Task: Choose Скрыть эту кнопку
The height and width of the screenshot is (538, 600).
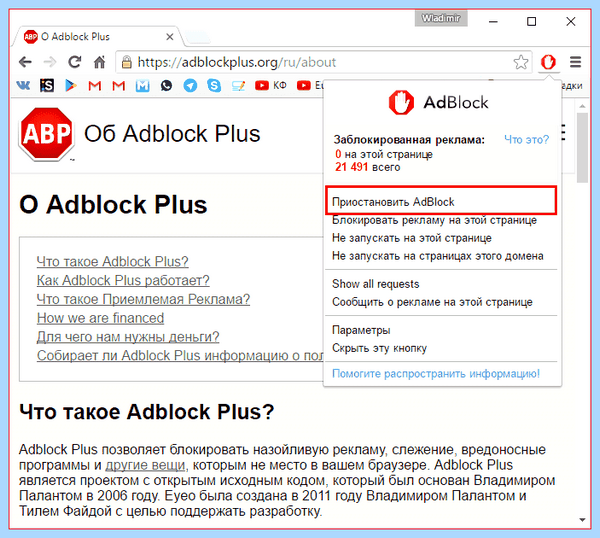Action: point(379,348)
